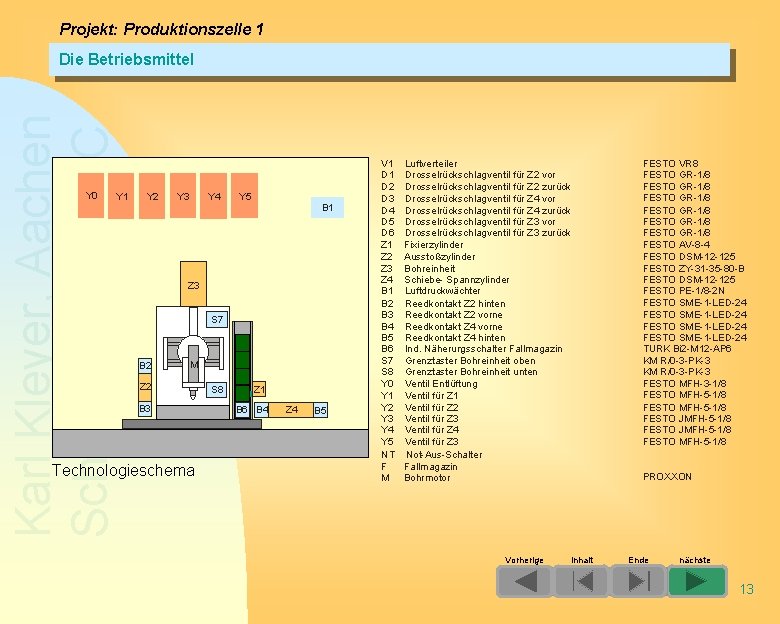Click the 'Ventil für Z1' entry
The height and width of the screenshot is (624, 780).
coord(431,396)
